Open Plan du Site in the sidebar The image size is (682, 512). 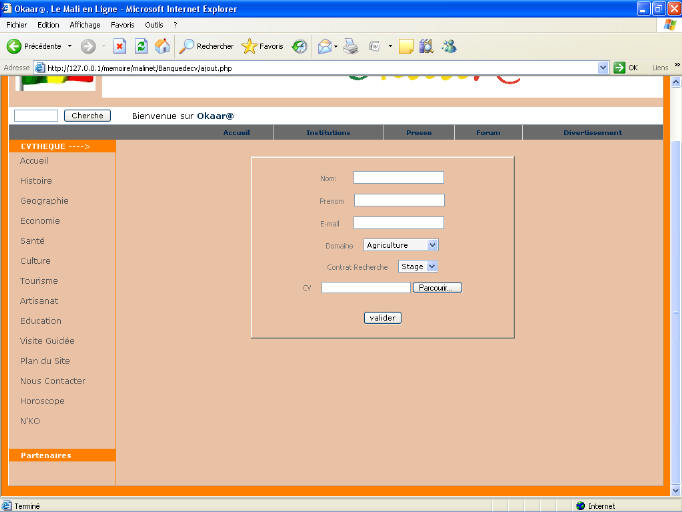45,361
